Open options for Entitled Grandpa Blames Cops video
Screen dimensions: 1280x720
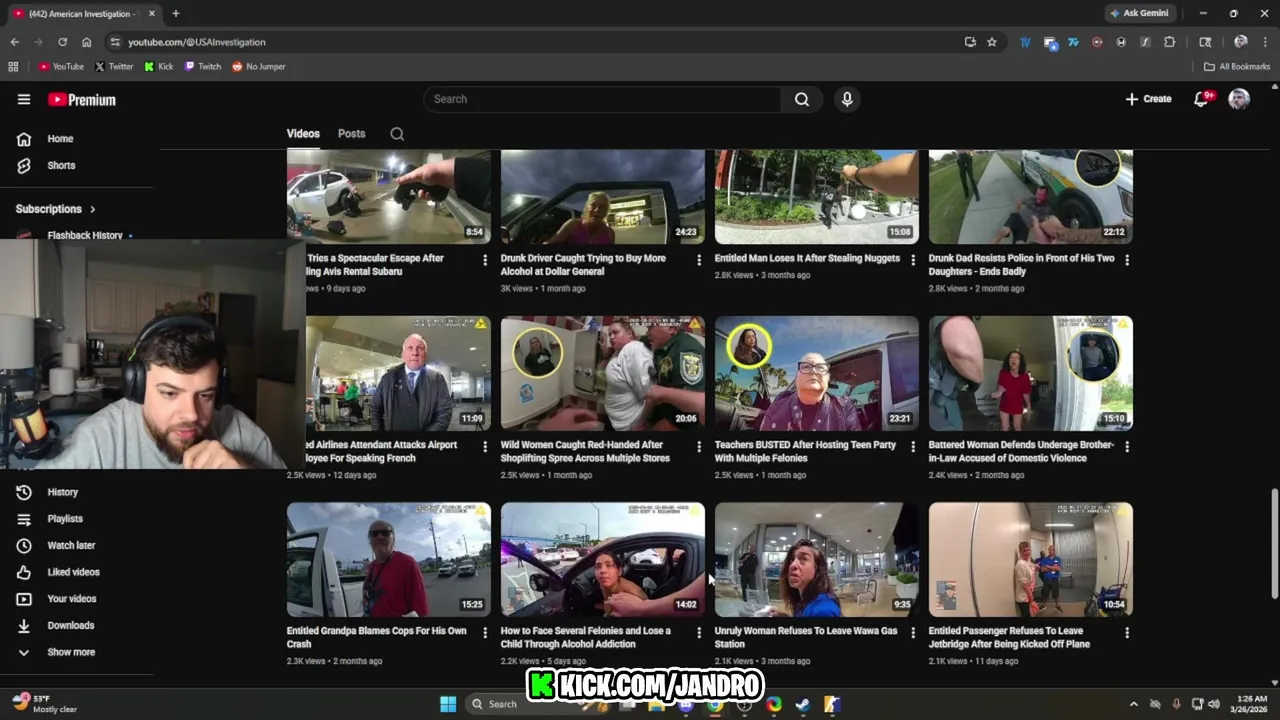[x=485, y=632]
